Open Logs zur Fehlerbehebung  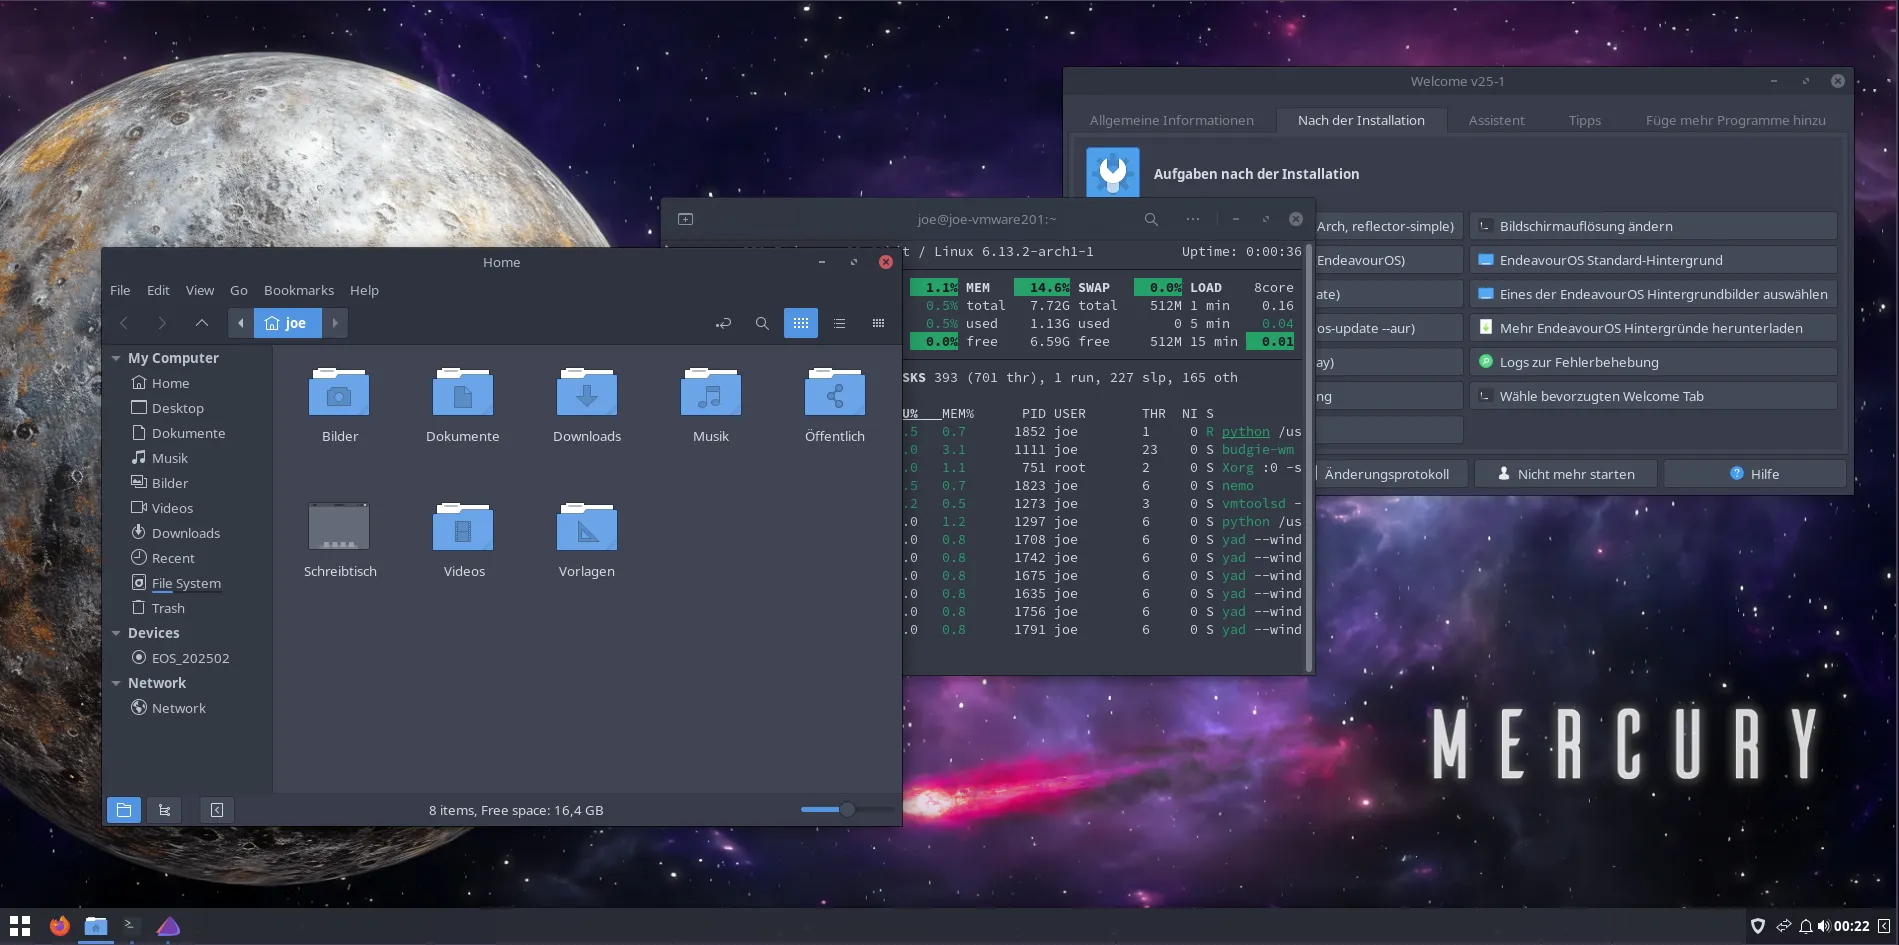click(x=1653, y=362)
